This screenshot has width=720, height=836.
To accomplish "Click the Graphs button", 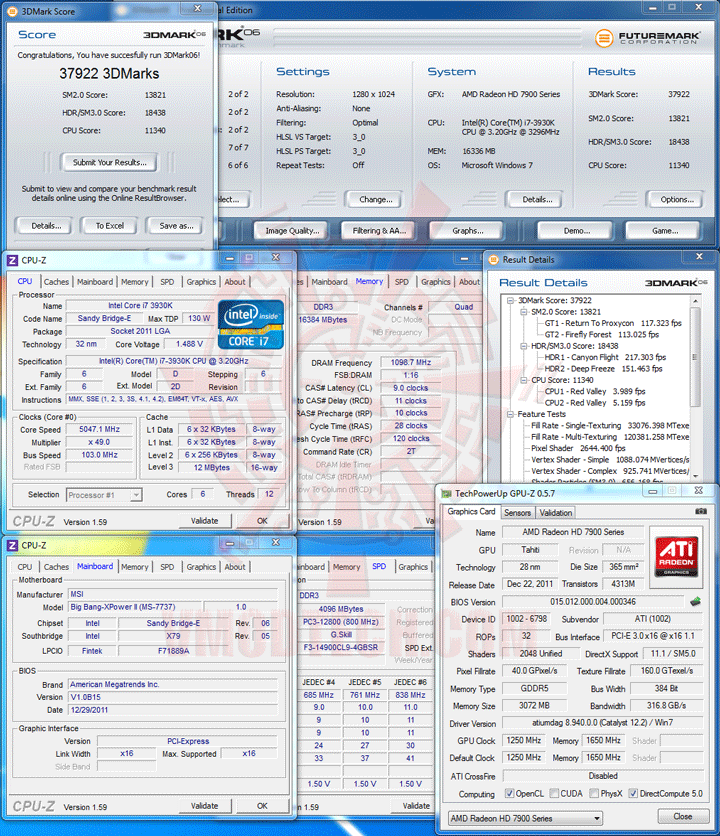I will (467, 230).
